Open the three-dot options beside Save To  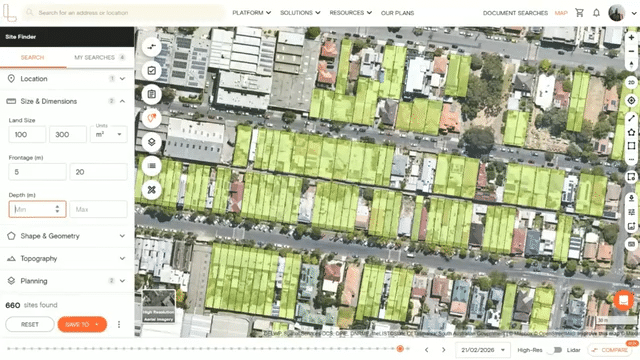(119, 324)
